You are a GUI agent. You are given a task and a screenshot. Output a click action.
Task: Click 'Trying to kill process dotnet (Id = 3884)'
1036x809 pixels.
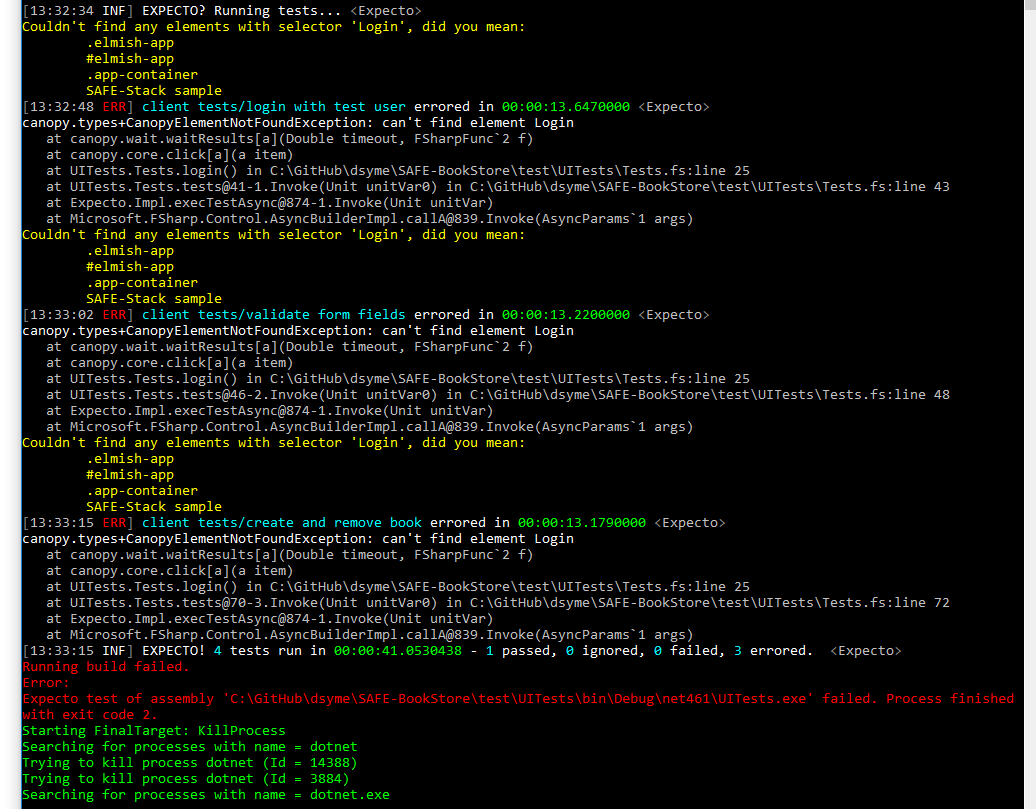click(x=186, y=779)
